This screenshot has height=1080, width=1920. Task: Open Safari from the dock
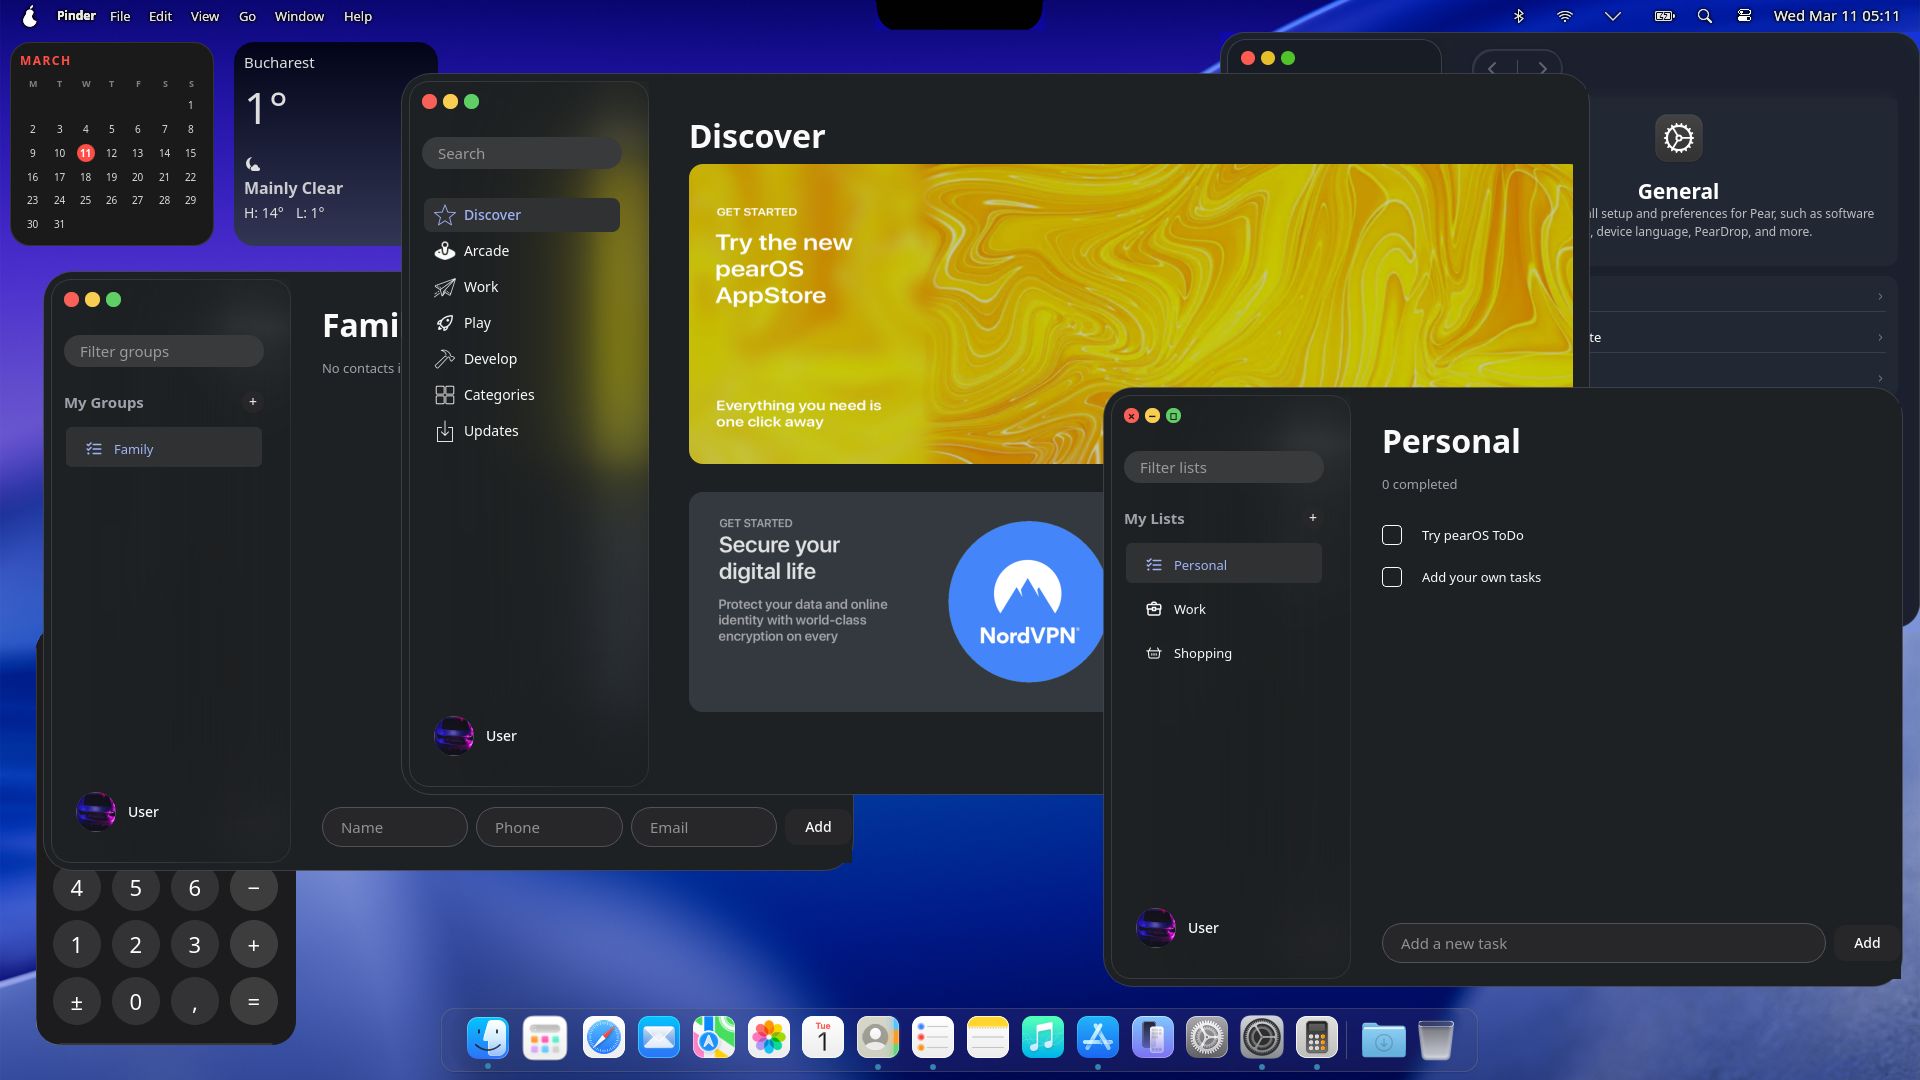click(604, 1039)
